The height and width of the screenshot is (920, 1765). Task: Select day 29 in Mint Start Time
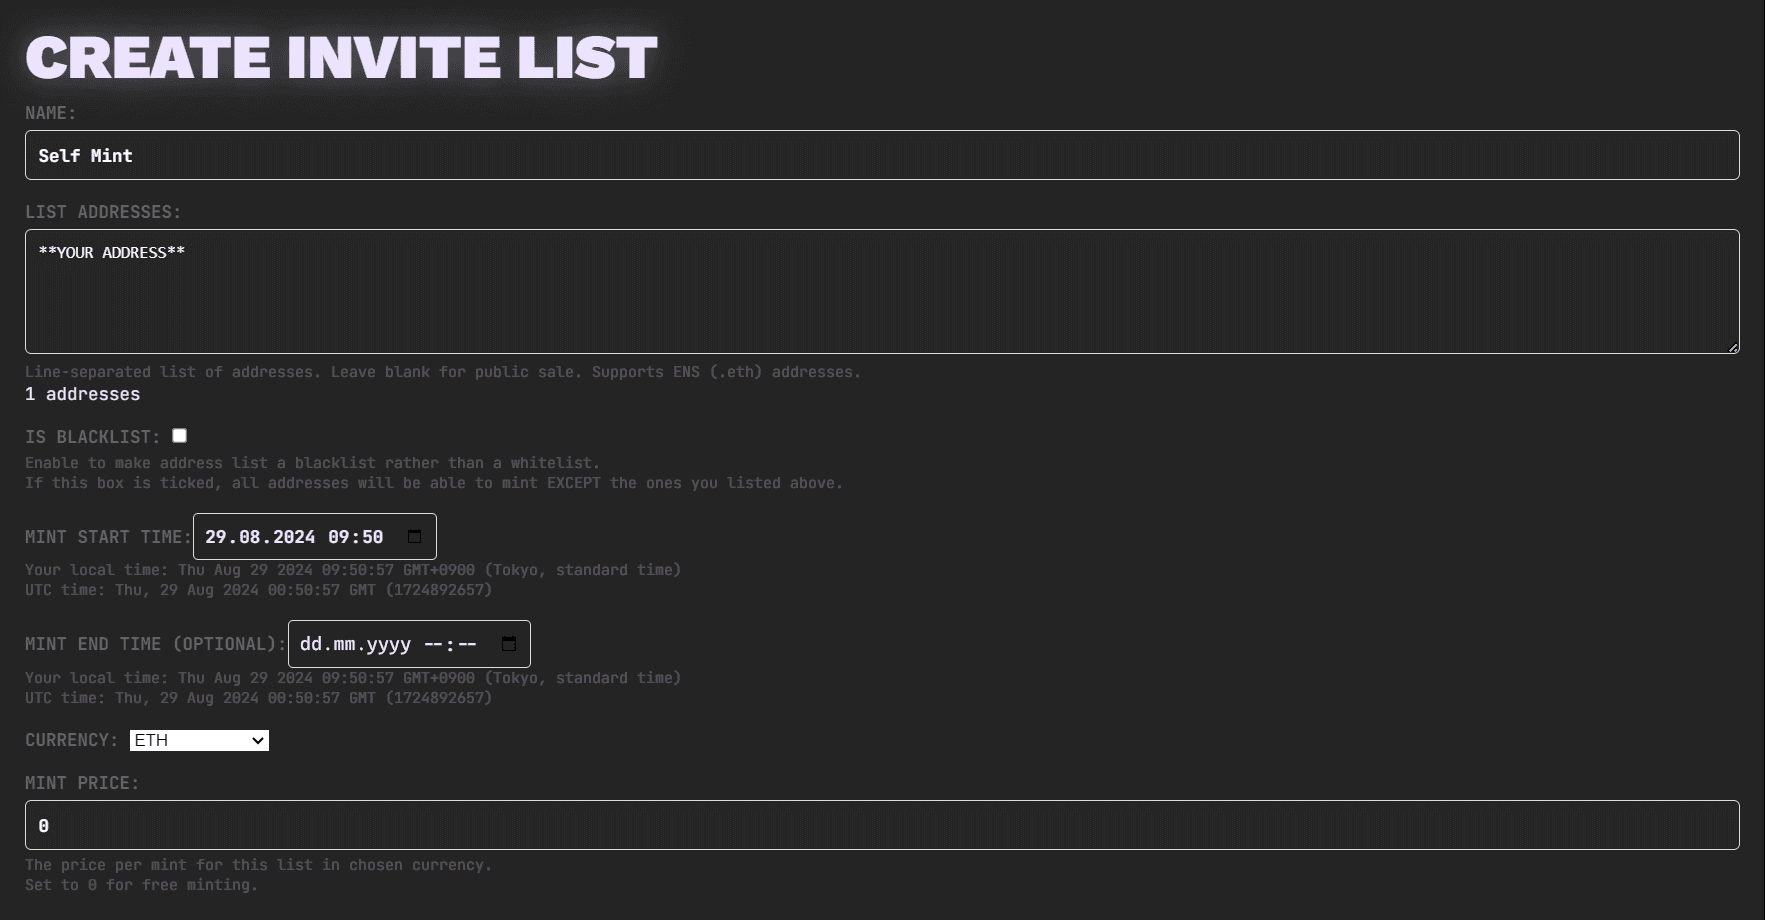[x=217, y=537]
